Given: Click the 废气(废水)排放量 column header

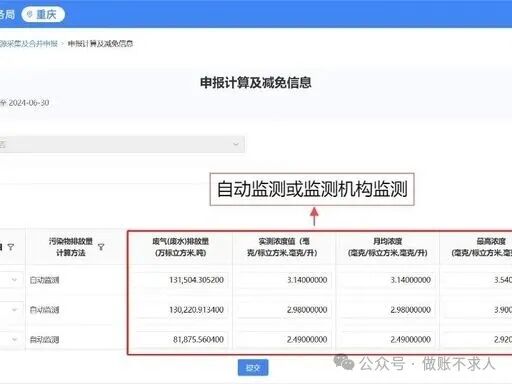Looking at the screenshot, I should pyautogui.click(x=180, y=247).
